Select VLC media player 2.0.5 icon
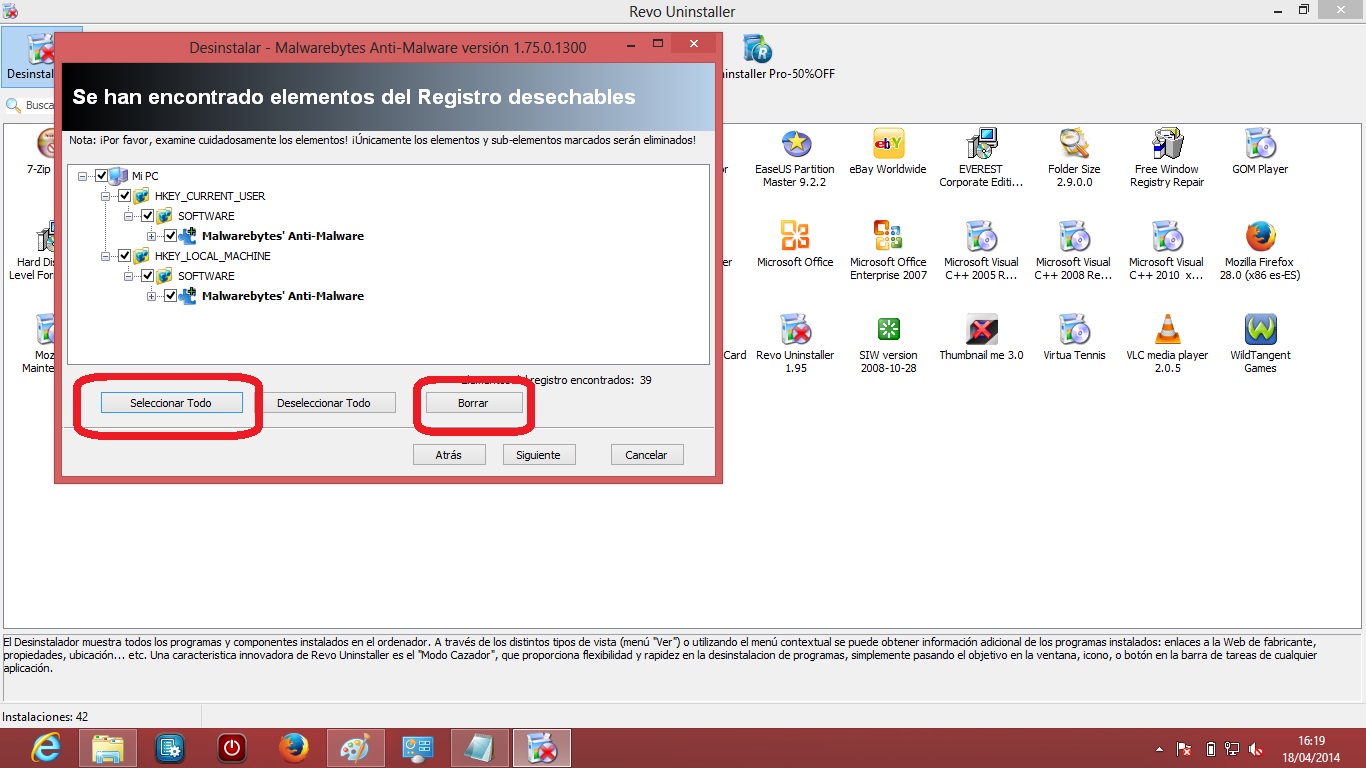This screenshot has height=768, width=1366. 1167,329
